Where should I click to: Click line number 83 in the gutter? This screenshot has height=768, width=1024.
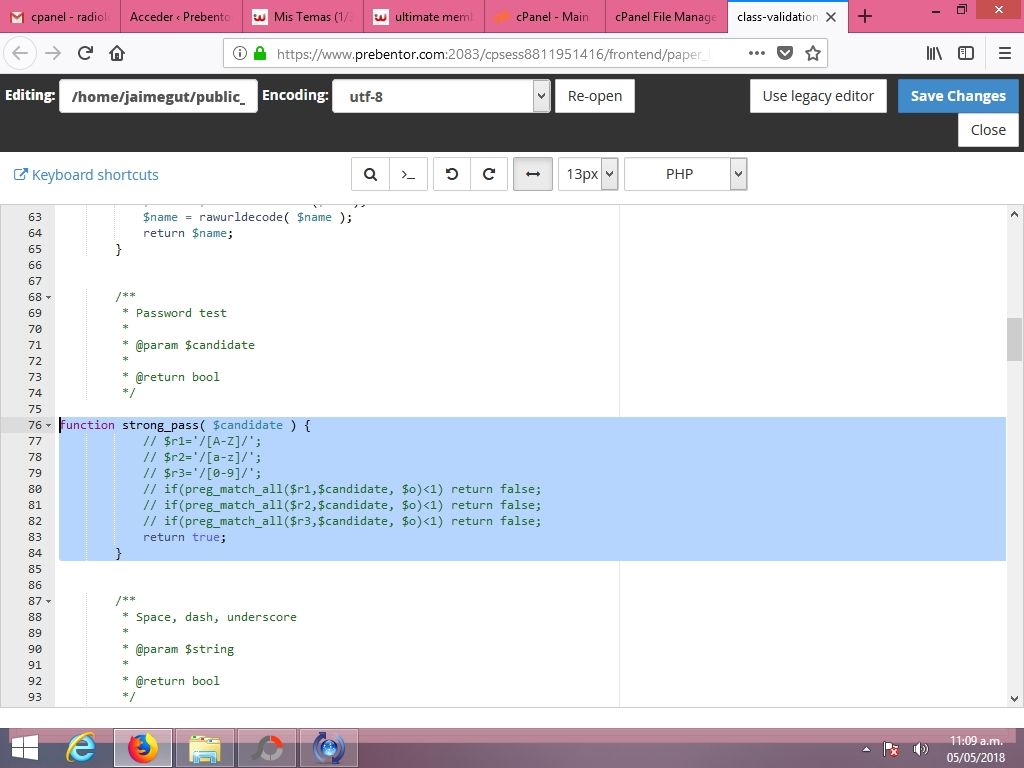tap(35, 537)
